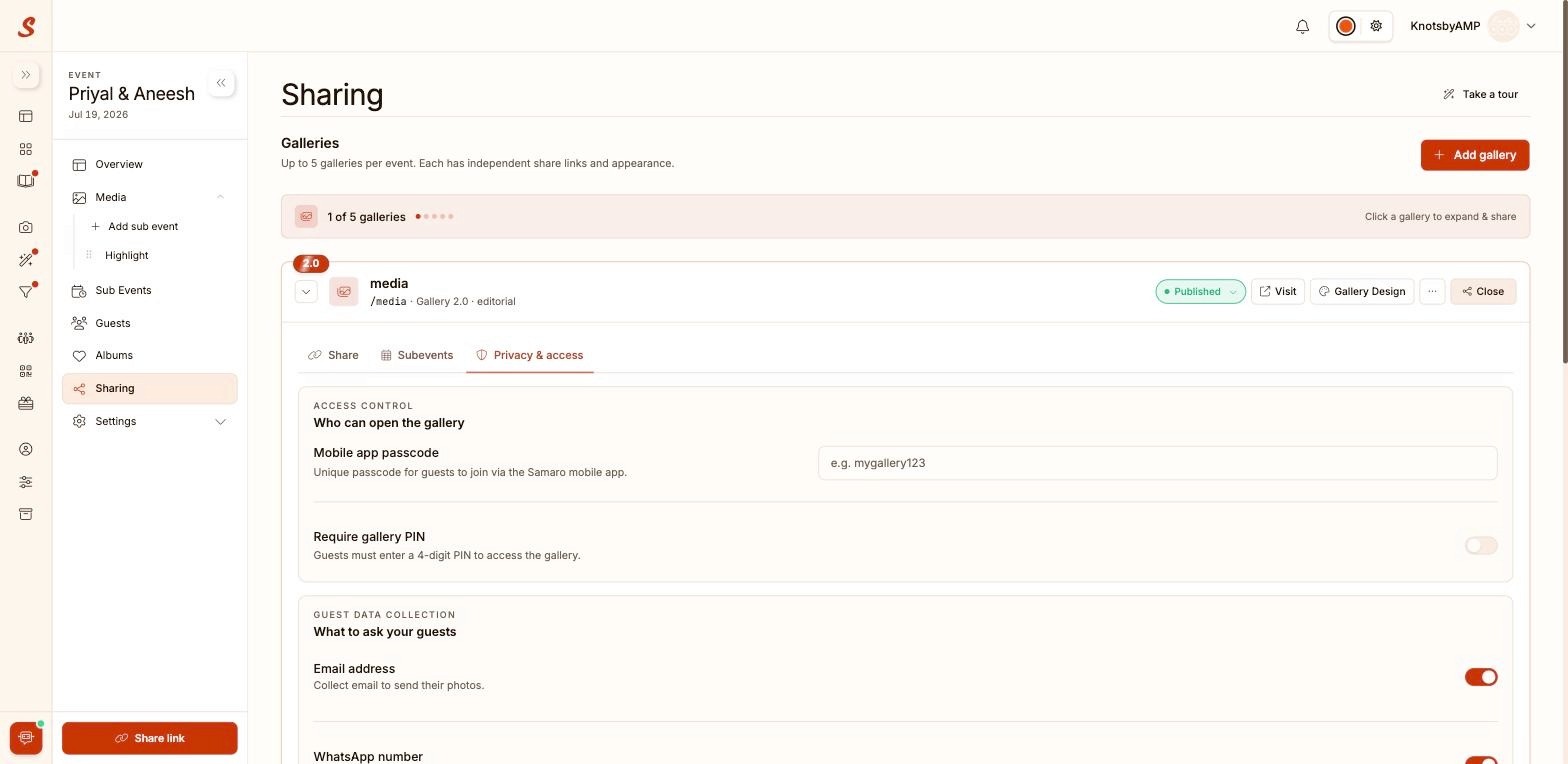Image resolution: width=1568 pixels, height=764 pixels.
Task: Click the Share link button
Action: (x=150, y=738)
